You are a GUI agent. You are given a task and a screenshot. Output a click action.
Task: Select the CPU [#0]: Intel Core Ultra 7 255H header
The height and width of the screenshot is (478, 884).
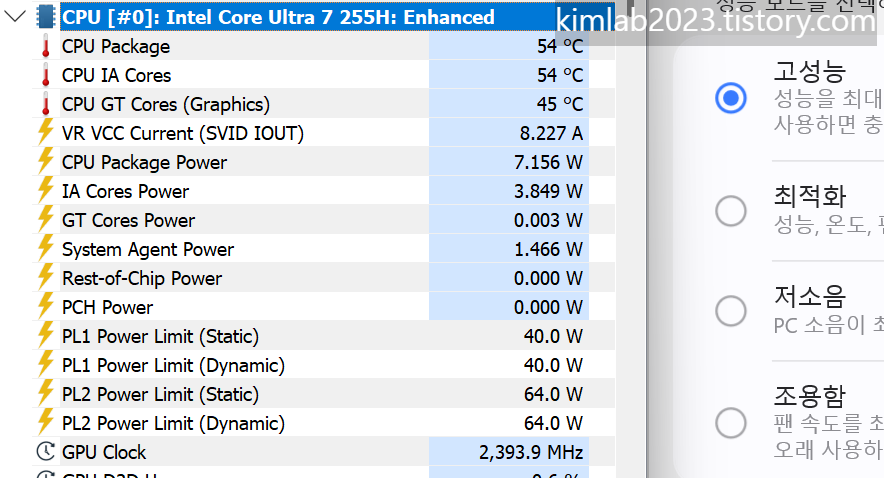pos(278,17)
